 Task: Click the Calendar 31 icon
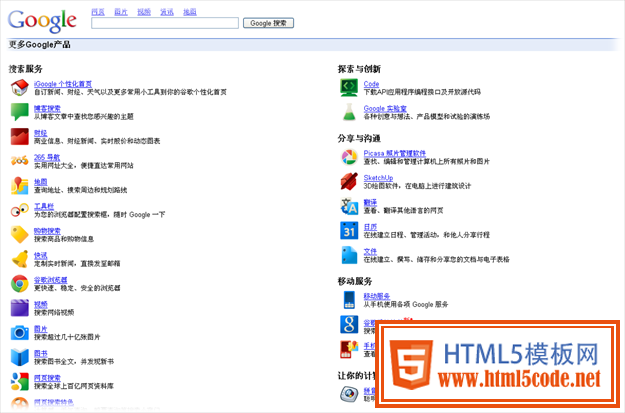tap(349, 230)
